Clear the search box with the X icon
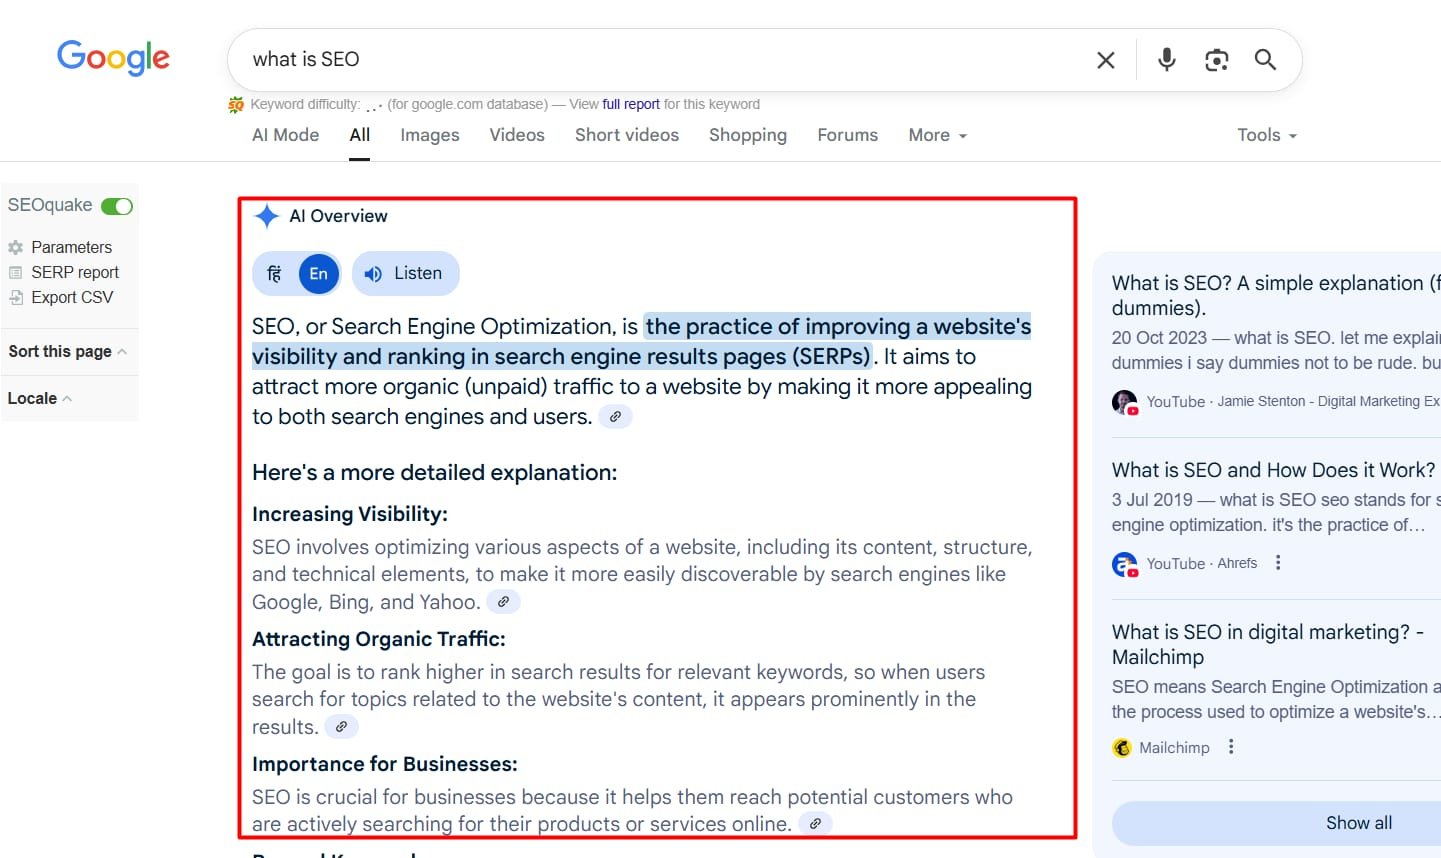Viewport: 1441px width, 858px height. (1105, 60)
